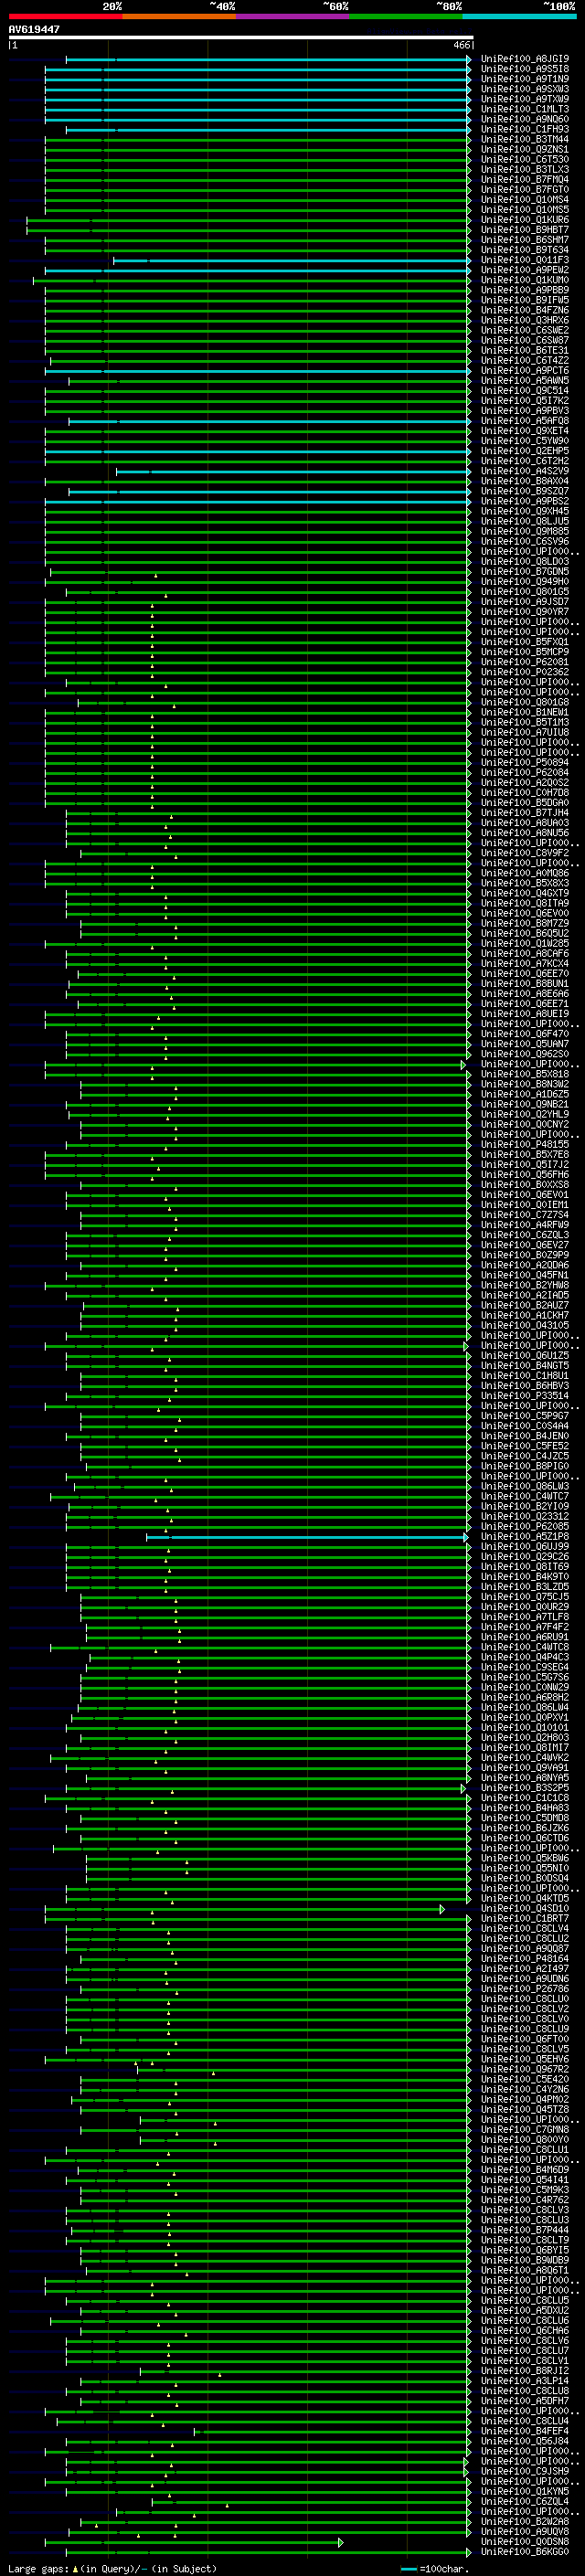
Task: Select hit label UniRef100_Q962S0
Action: tap(525, 1054)
